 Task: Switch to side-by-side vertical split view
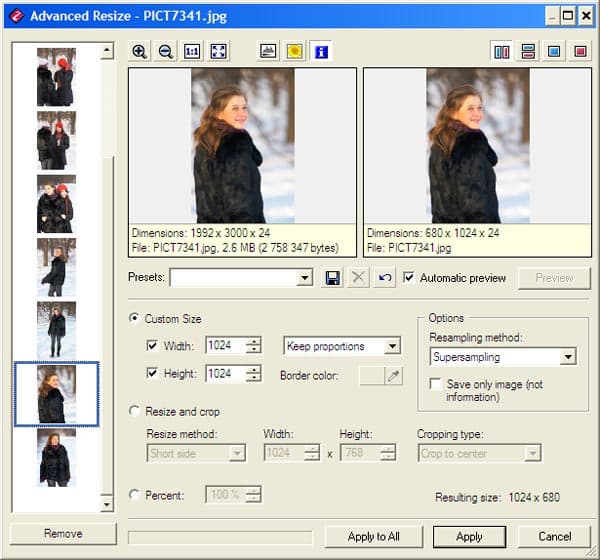[x=502, y=51]
